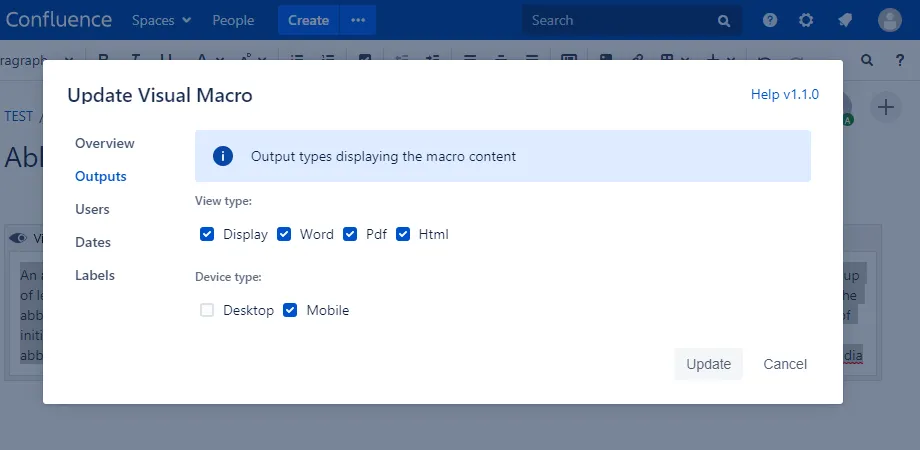The width and height of the screenshot is (920, 450).
Task: Open editor help question mark in toolbar
Action: coord(899,59)
